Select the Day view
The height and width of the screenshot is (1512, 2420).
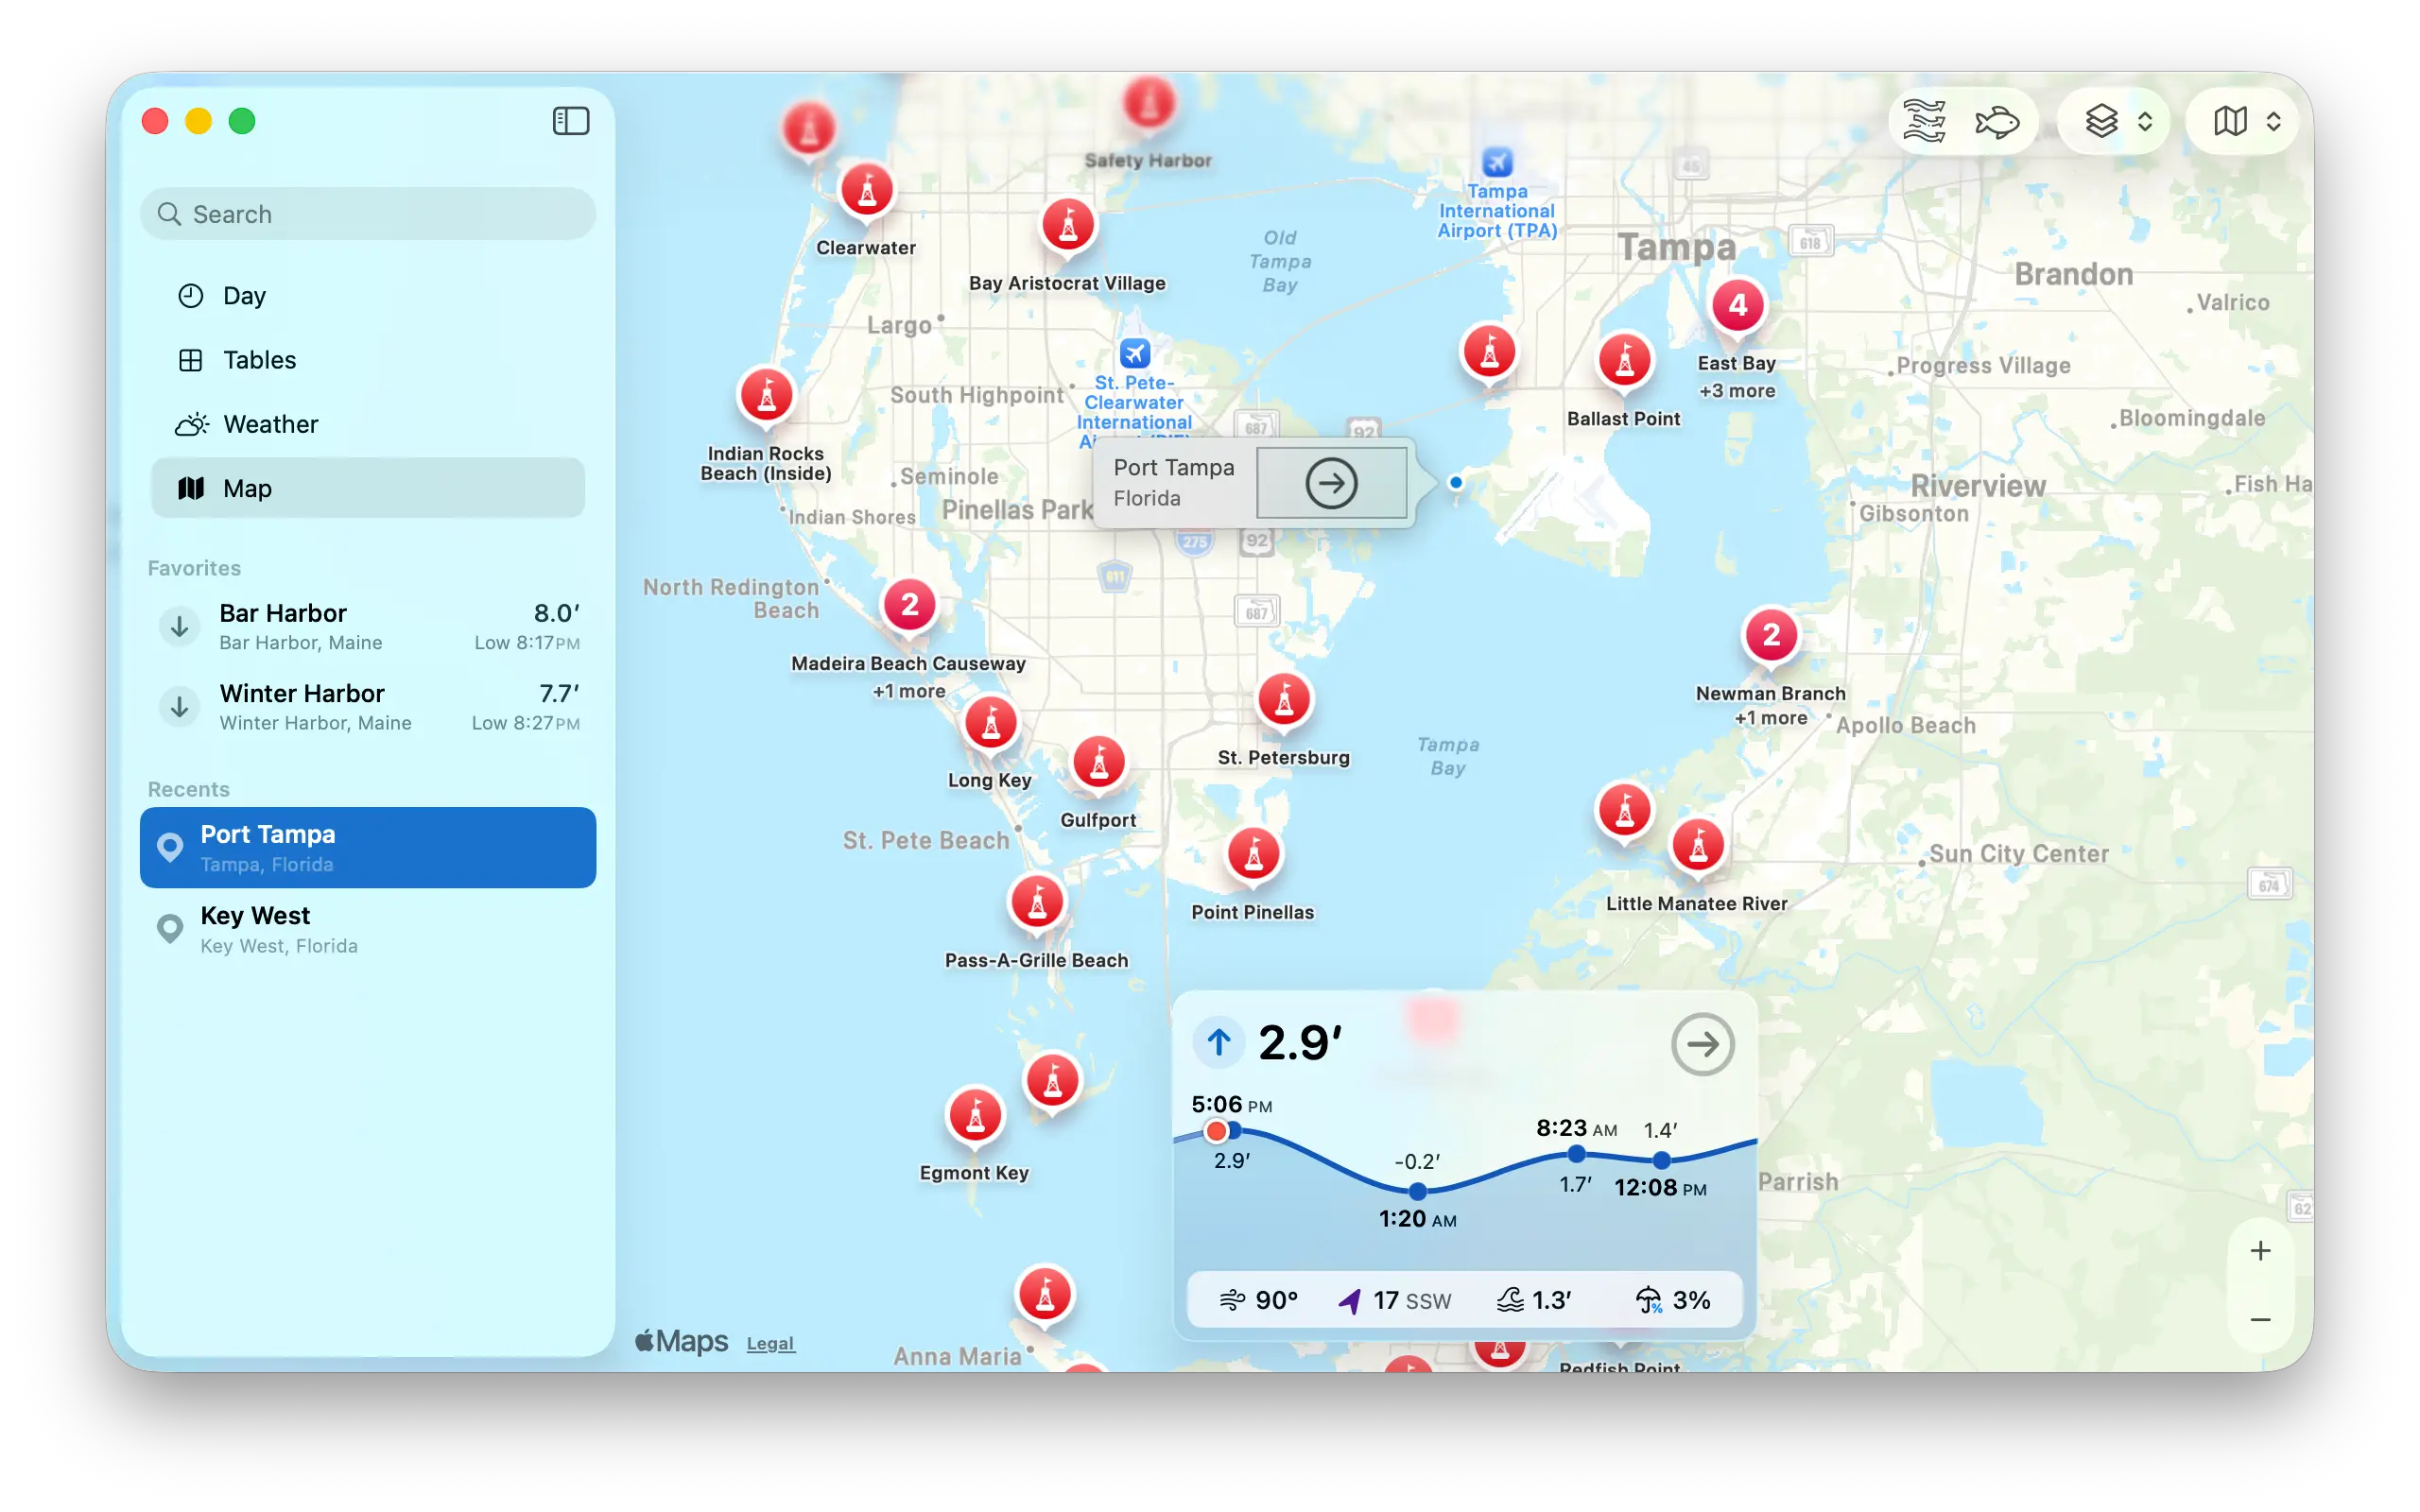pos(368,296)
